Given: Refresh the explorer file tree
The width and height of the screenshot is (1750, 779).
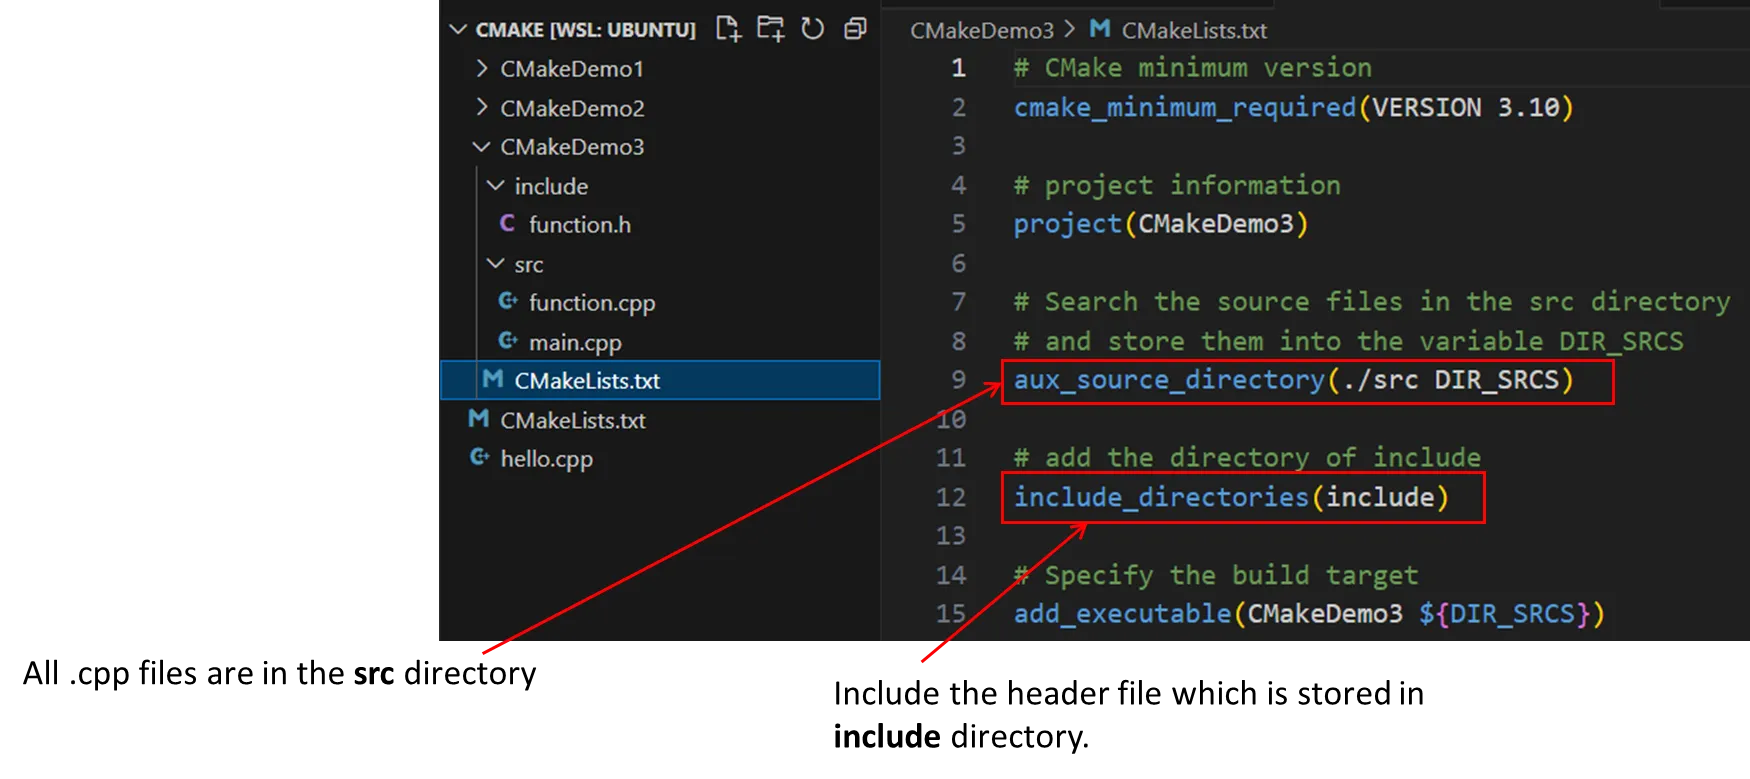Looking at the screenshot, I should tap(813, 29).
